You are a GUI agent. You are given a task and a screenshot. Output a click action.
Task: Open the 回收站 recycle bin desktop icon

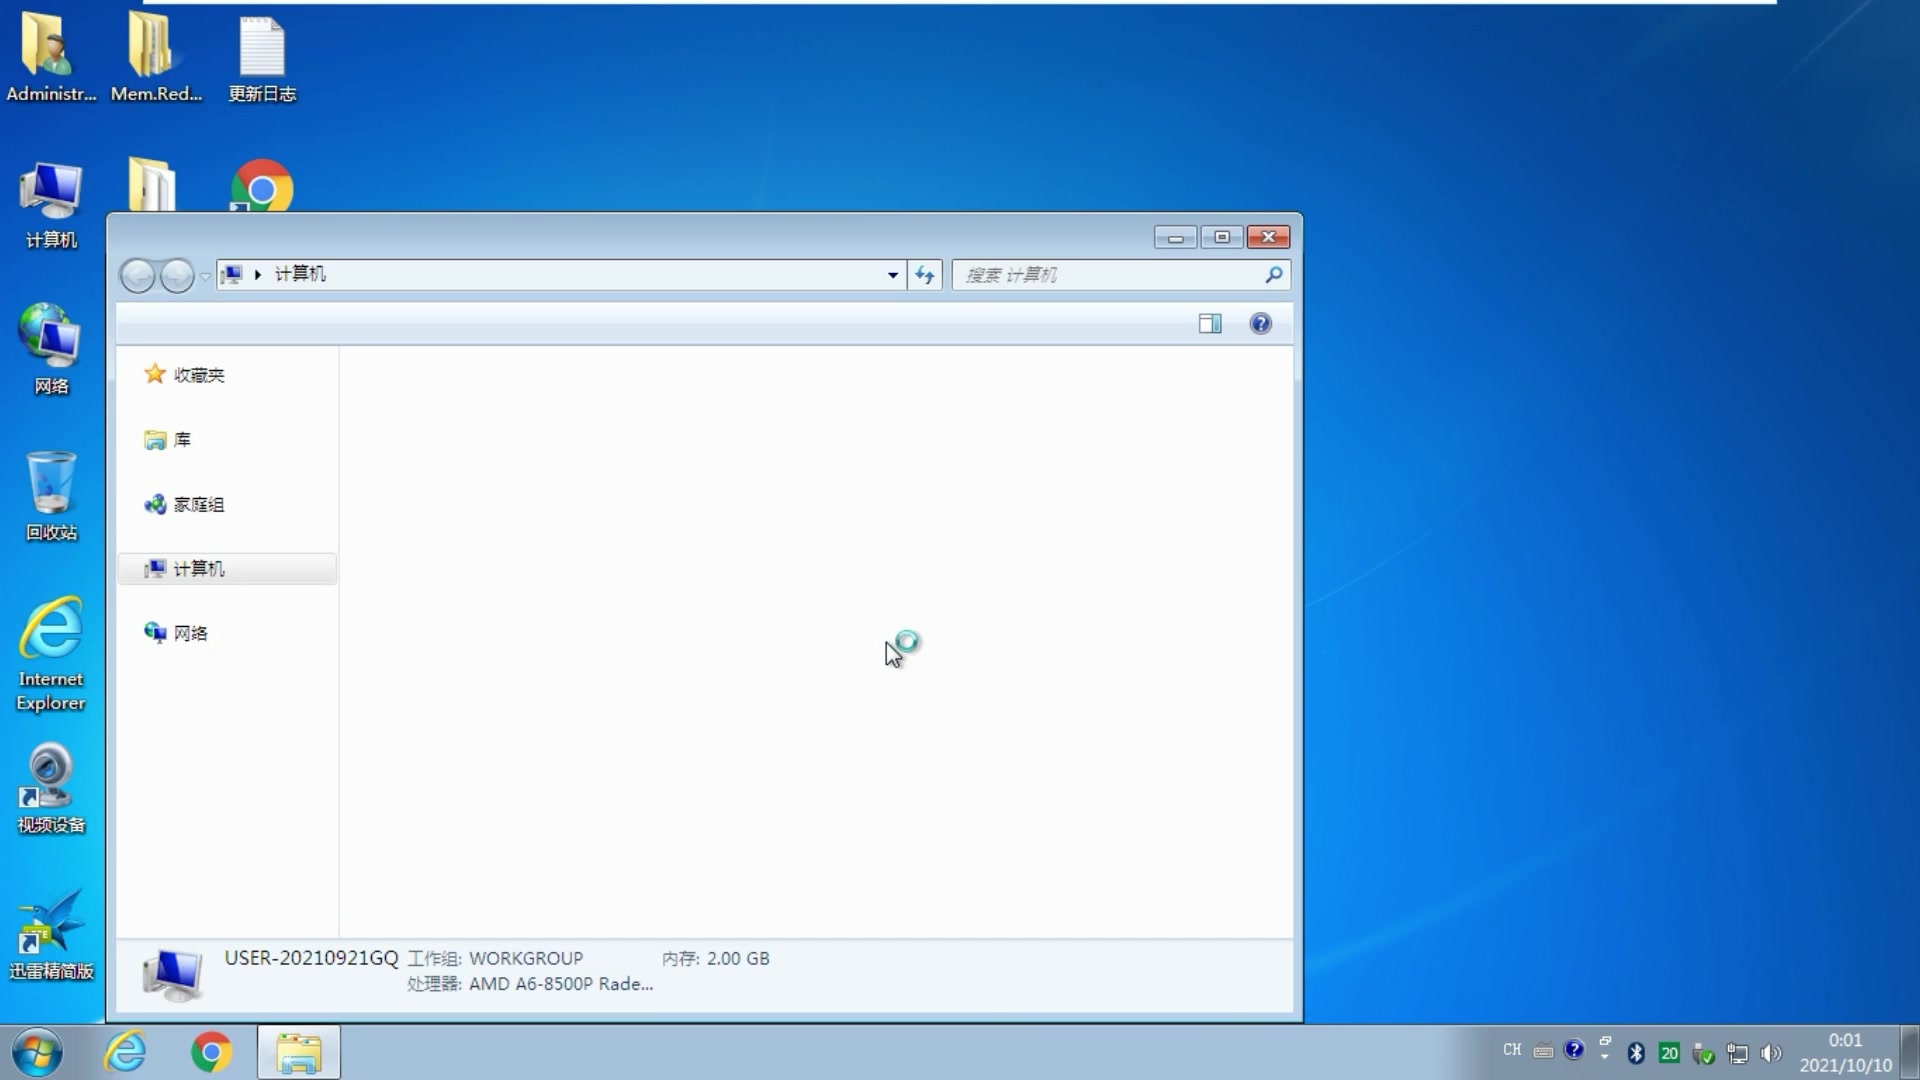pos(51,495)
